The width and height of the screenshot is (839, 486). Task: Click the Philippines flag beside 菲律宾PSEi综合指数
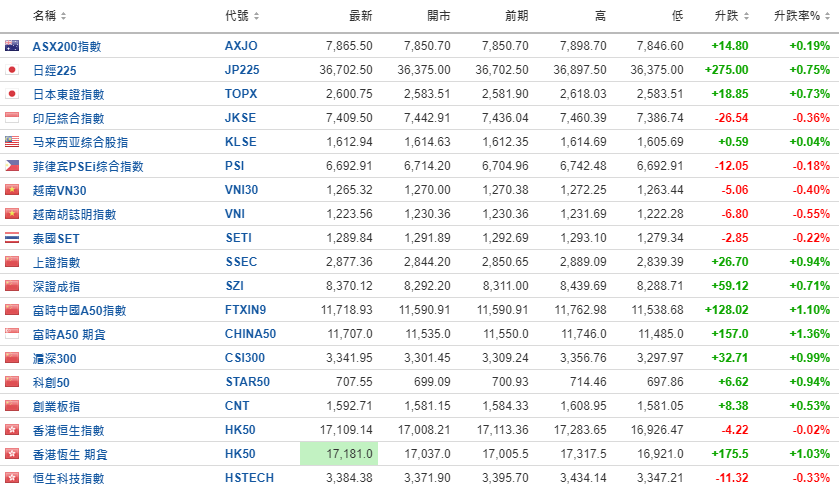tap(12, 166)
